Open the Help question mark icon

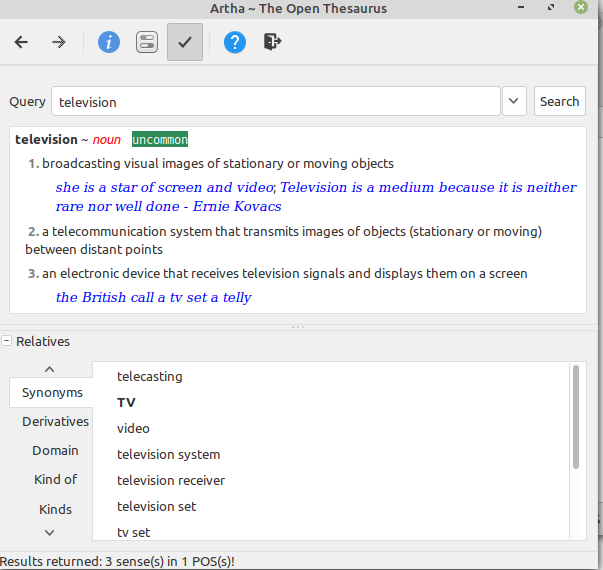click(235, 42)
